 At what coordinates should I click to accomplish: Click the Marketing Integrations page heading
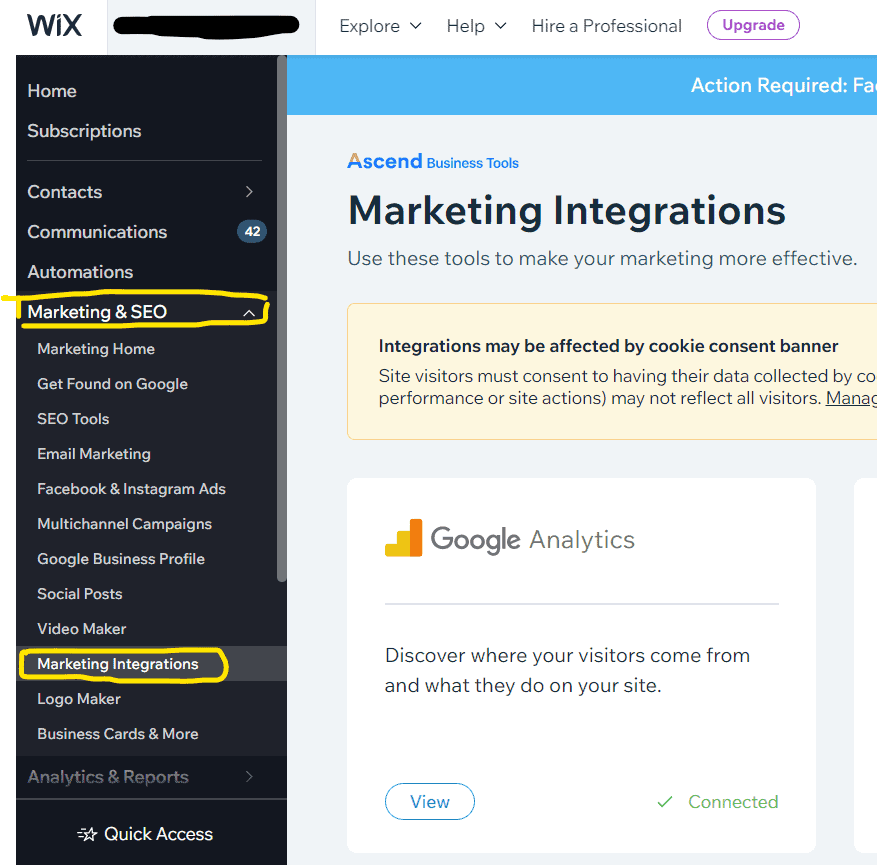click(x=567, y=211)
